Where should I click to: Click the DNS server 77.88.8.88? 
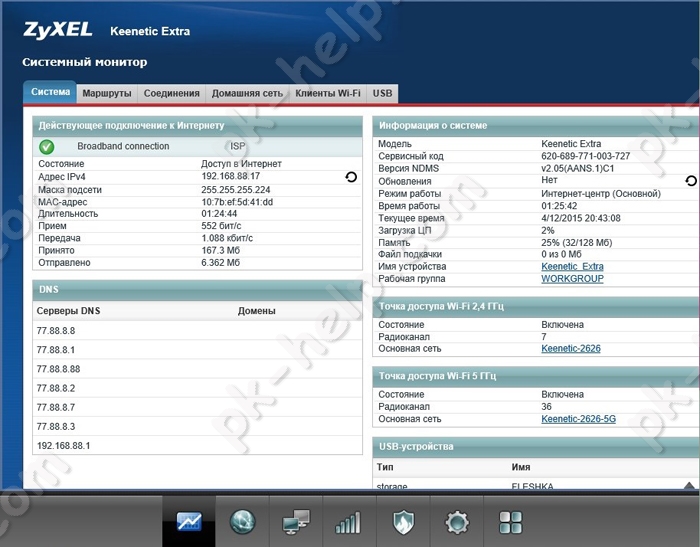(x=58, y=369)
